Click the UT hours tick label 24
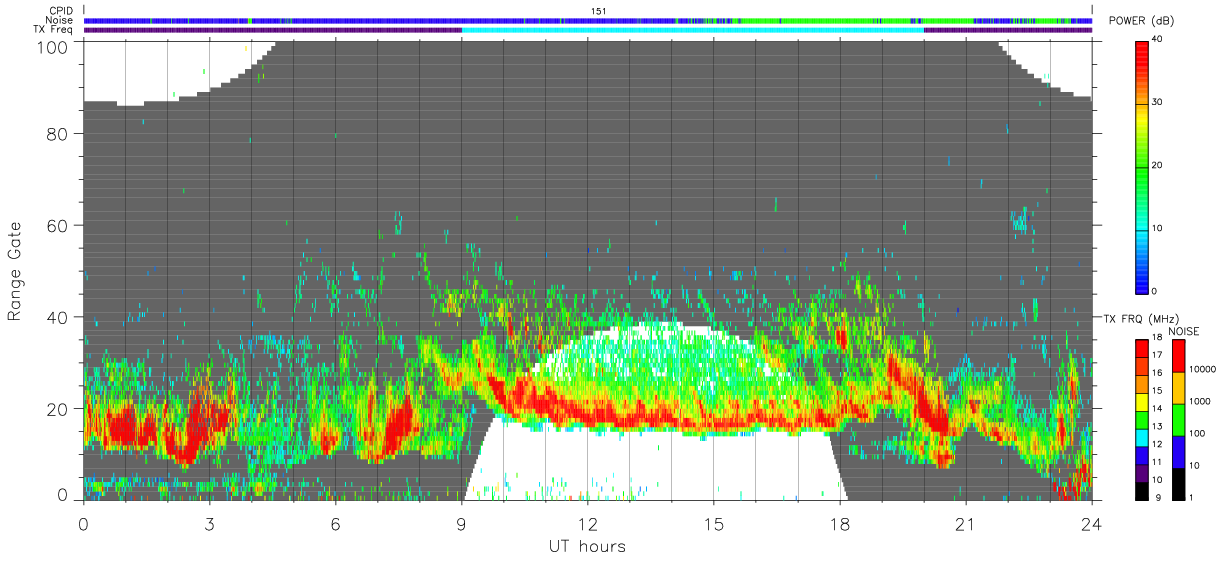 pyautogui.click(x=1091, y=524)
